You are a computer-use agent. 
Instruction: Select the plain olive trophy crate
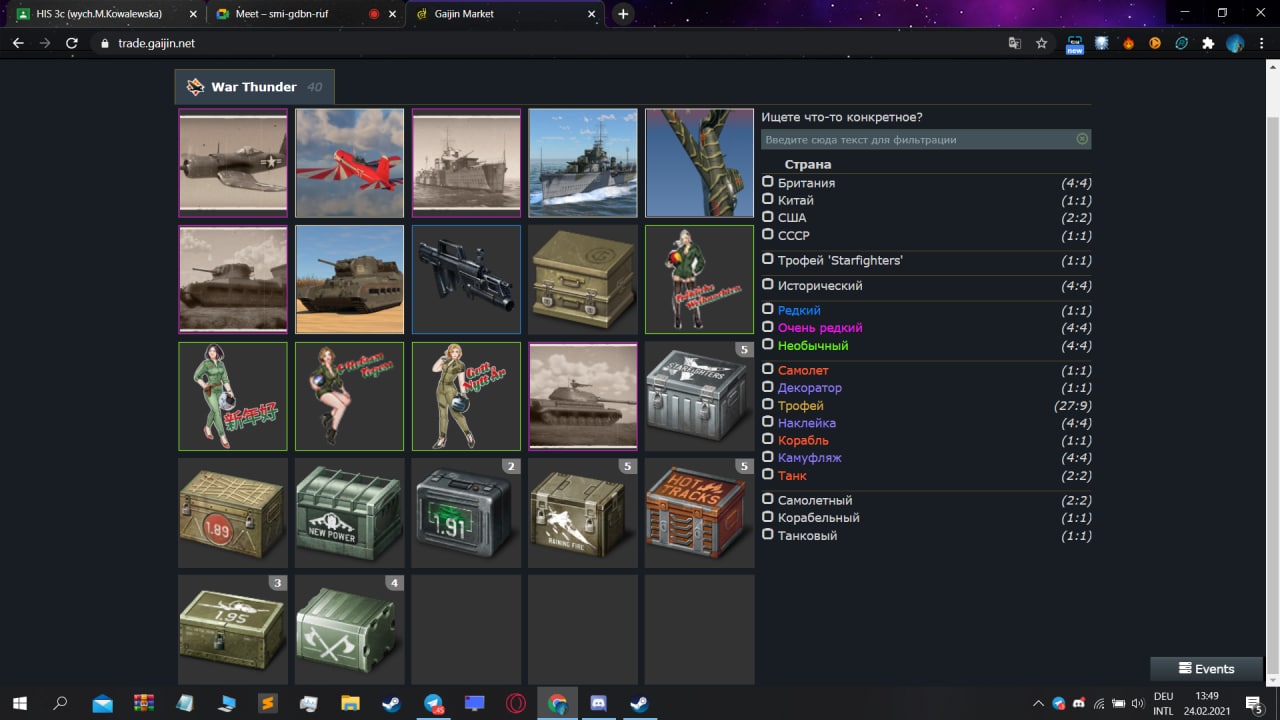583,279
